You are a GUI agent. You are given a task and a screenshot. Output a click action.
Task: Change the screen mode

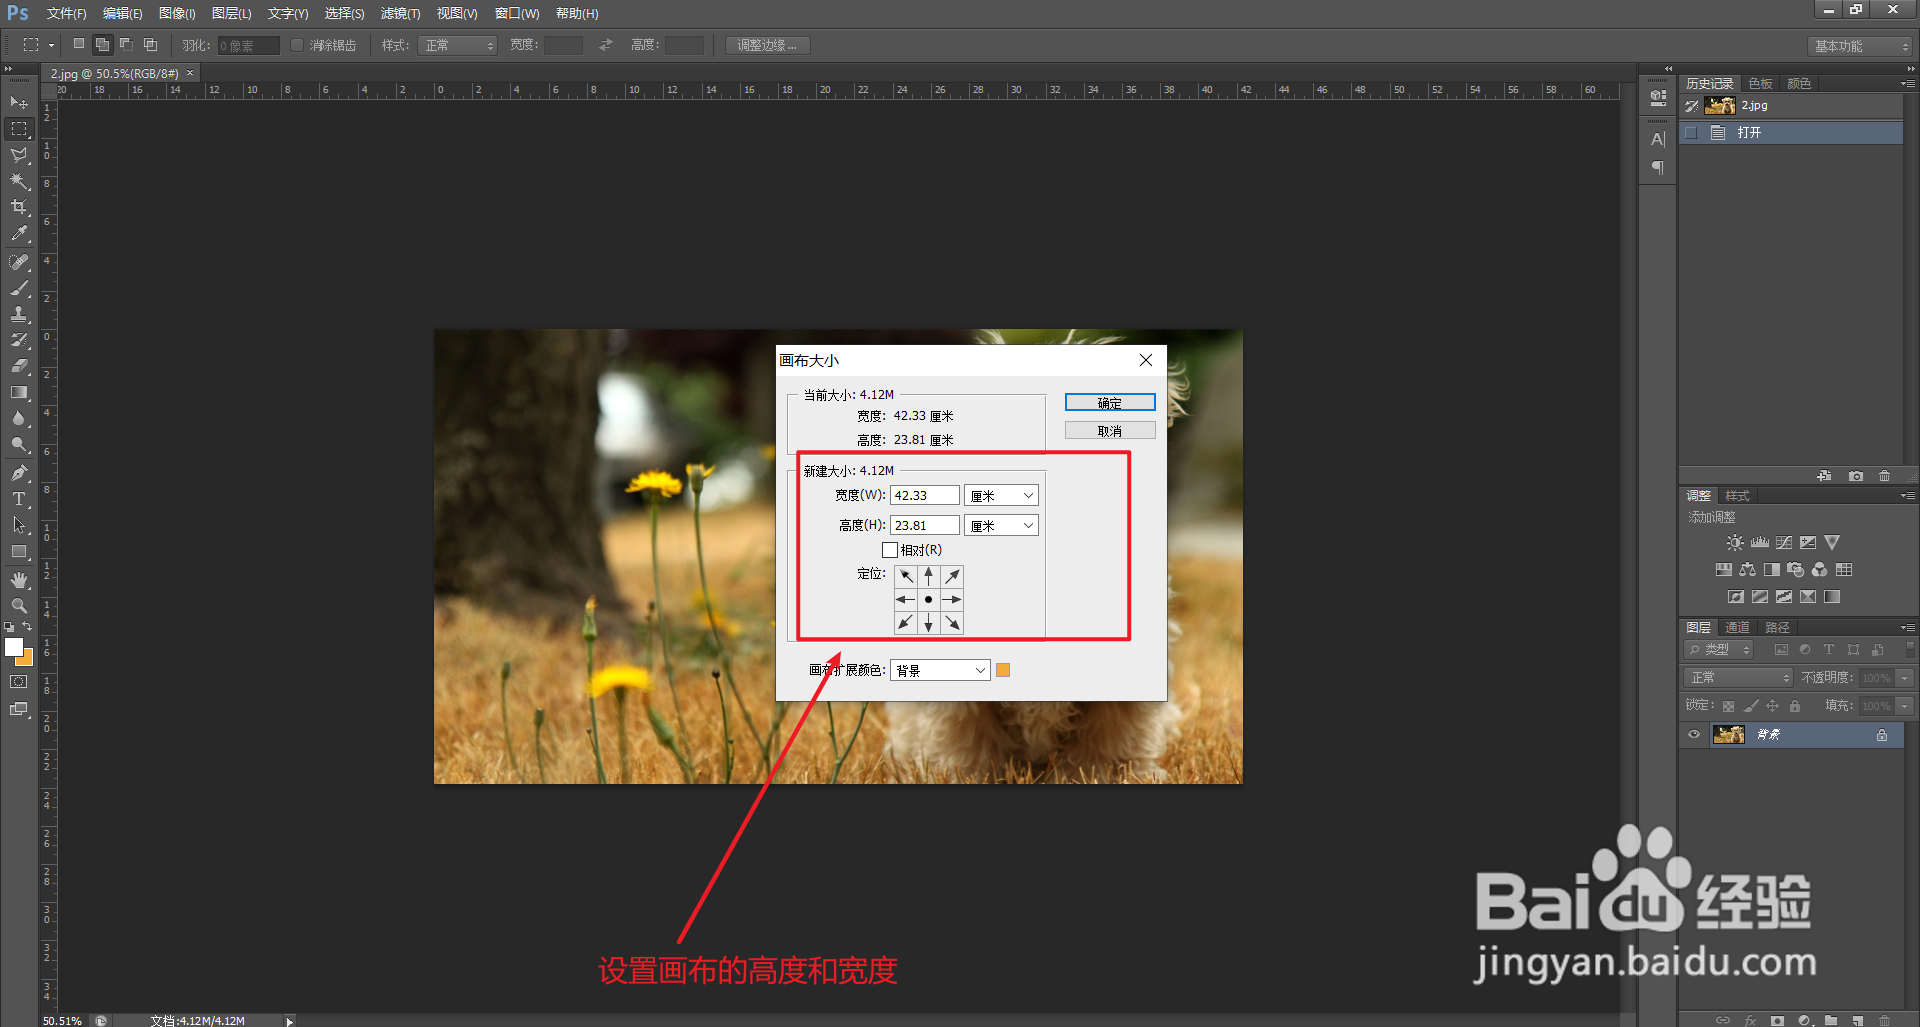[x=19, y=709]
